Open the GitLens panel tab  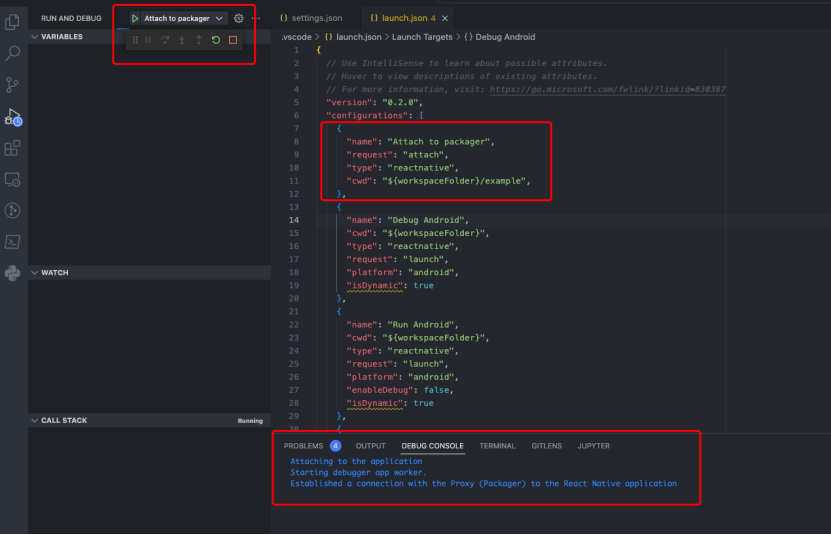546,446
